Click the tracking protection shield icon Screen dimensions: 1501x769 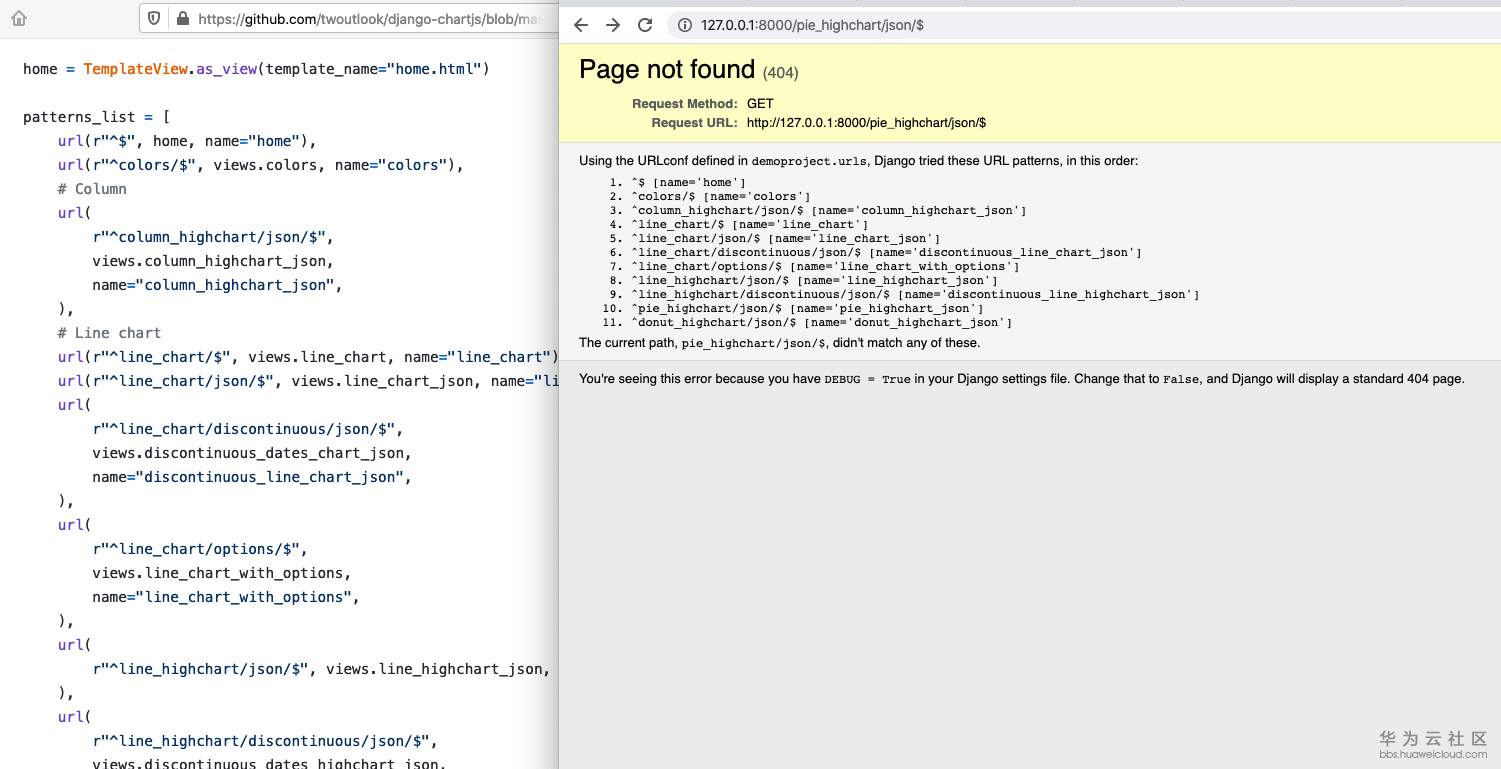pyautogui.click(x=154, y=18)
